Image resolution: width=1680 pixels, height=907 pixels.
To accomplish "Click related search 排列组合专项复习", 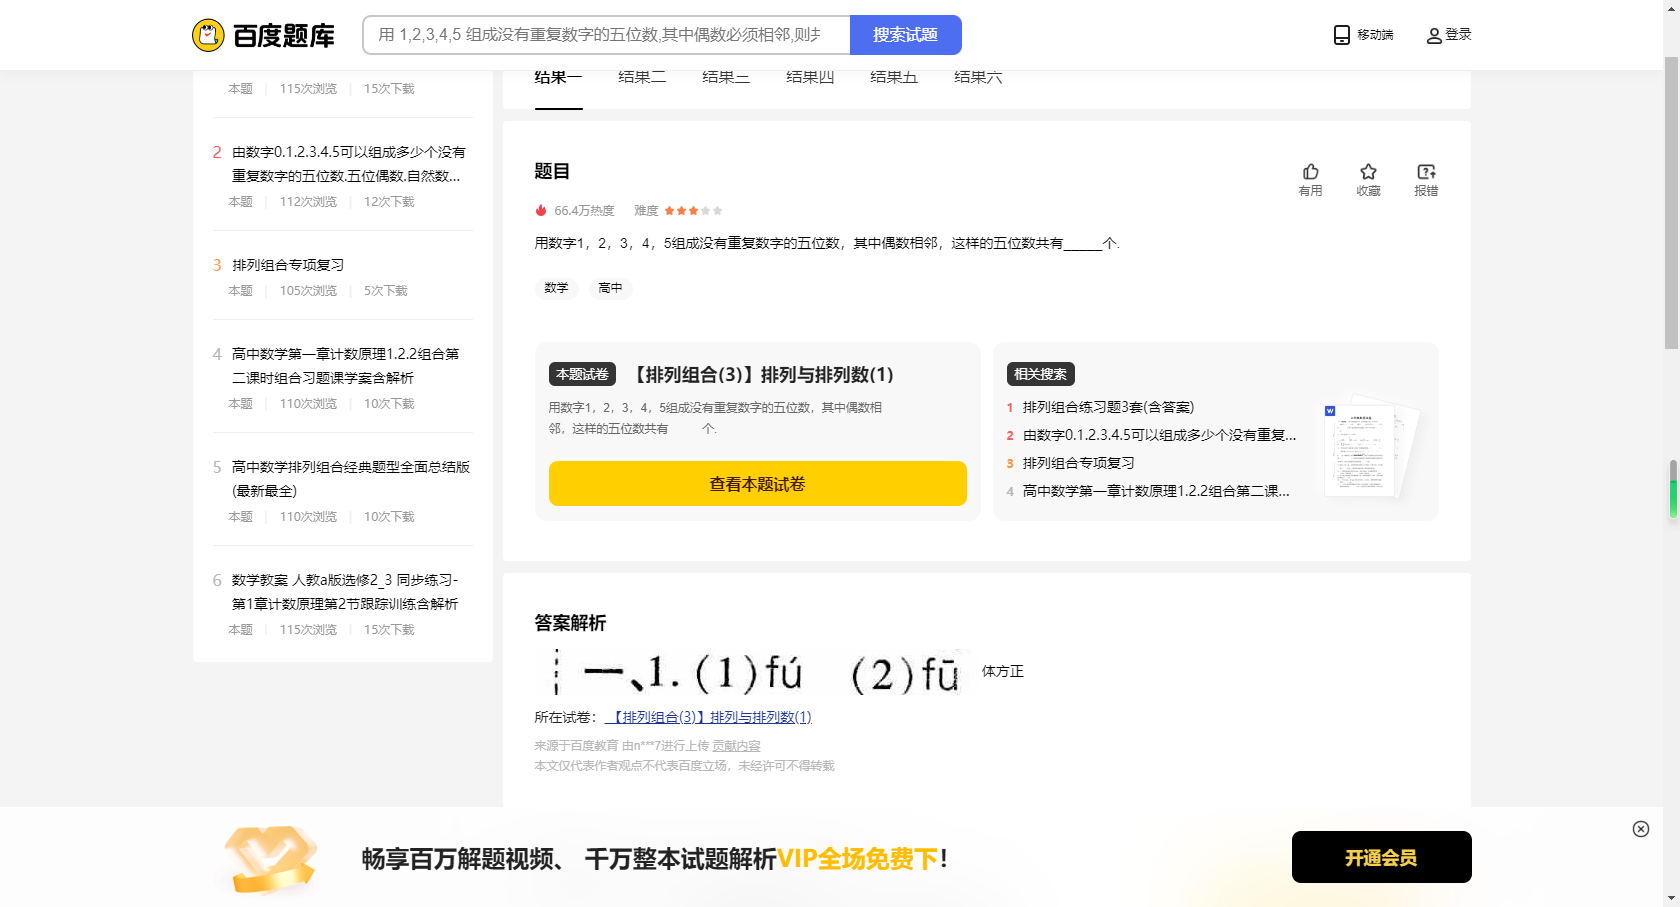I will pos(1078,463).
